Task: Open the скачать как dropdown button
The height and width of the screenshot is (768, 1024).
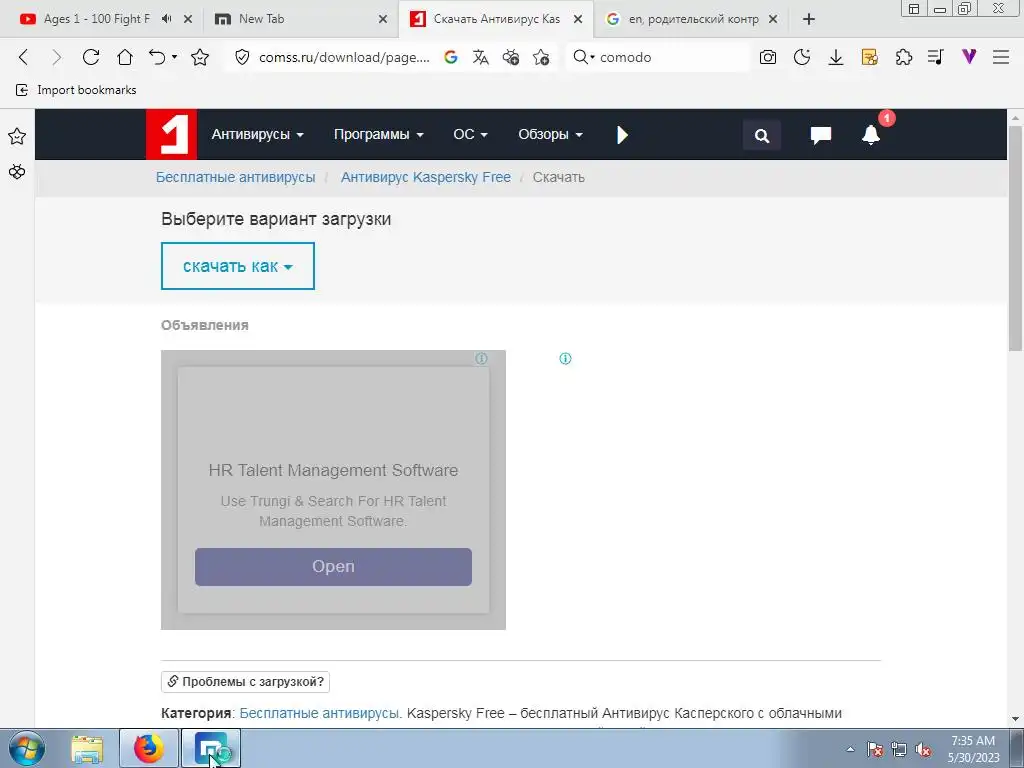Action: coord(238,266)
